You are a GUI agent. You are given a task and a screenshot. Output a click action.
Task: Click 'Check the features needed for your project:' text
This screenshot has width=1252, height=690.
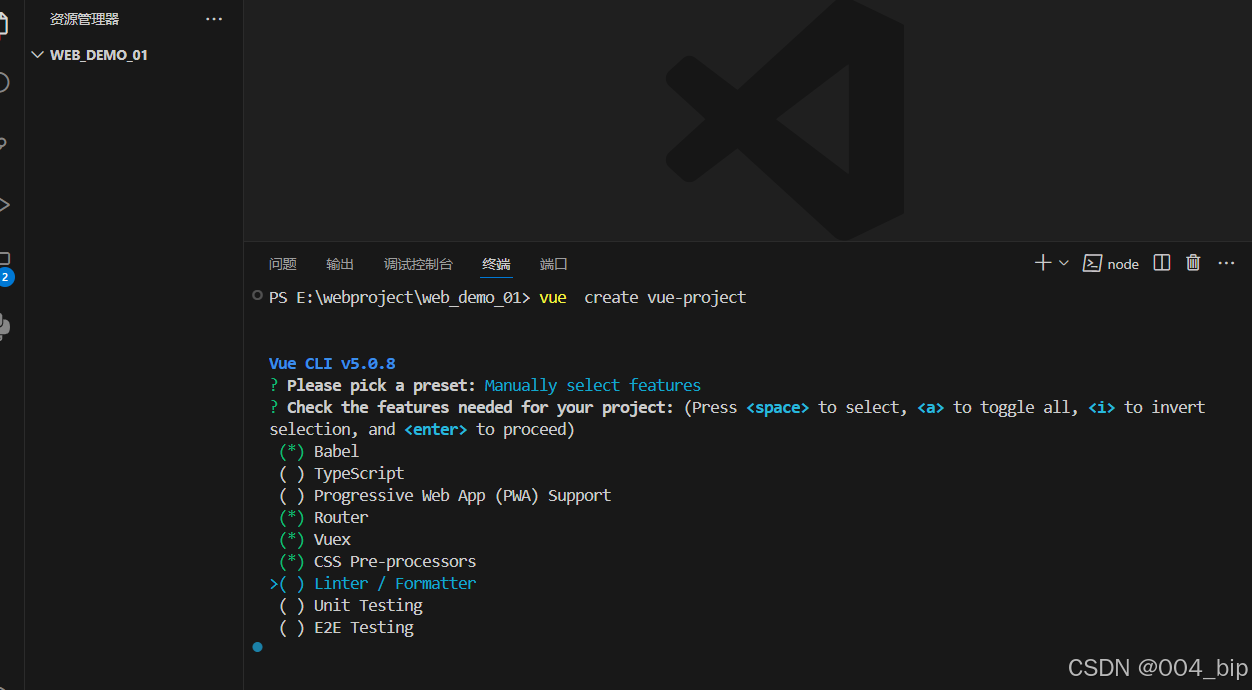pos(481,408)
